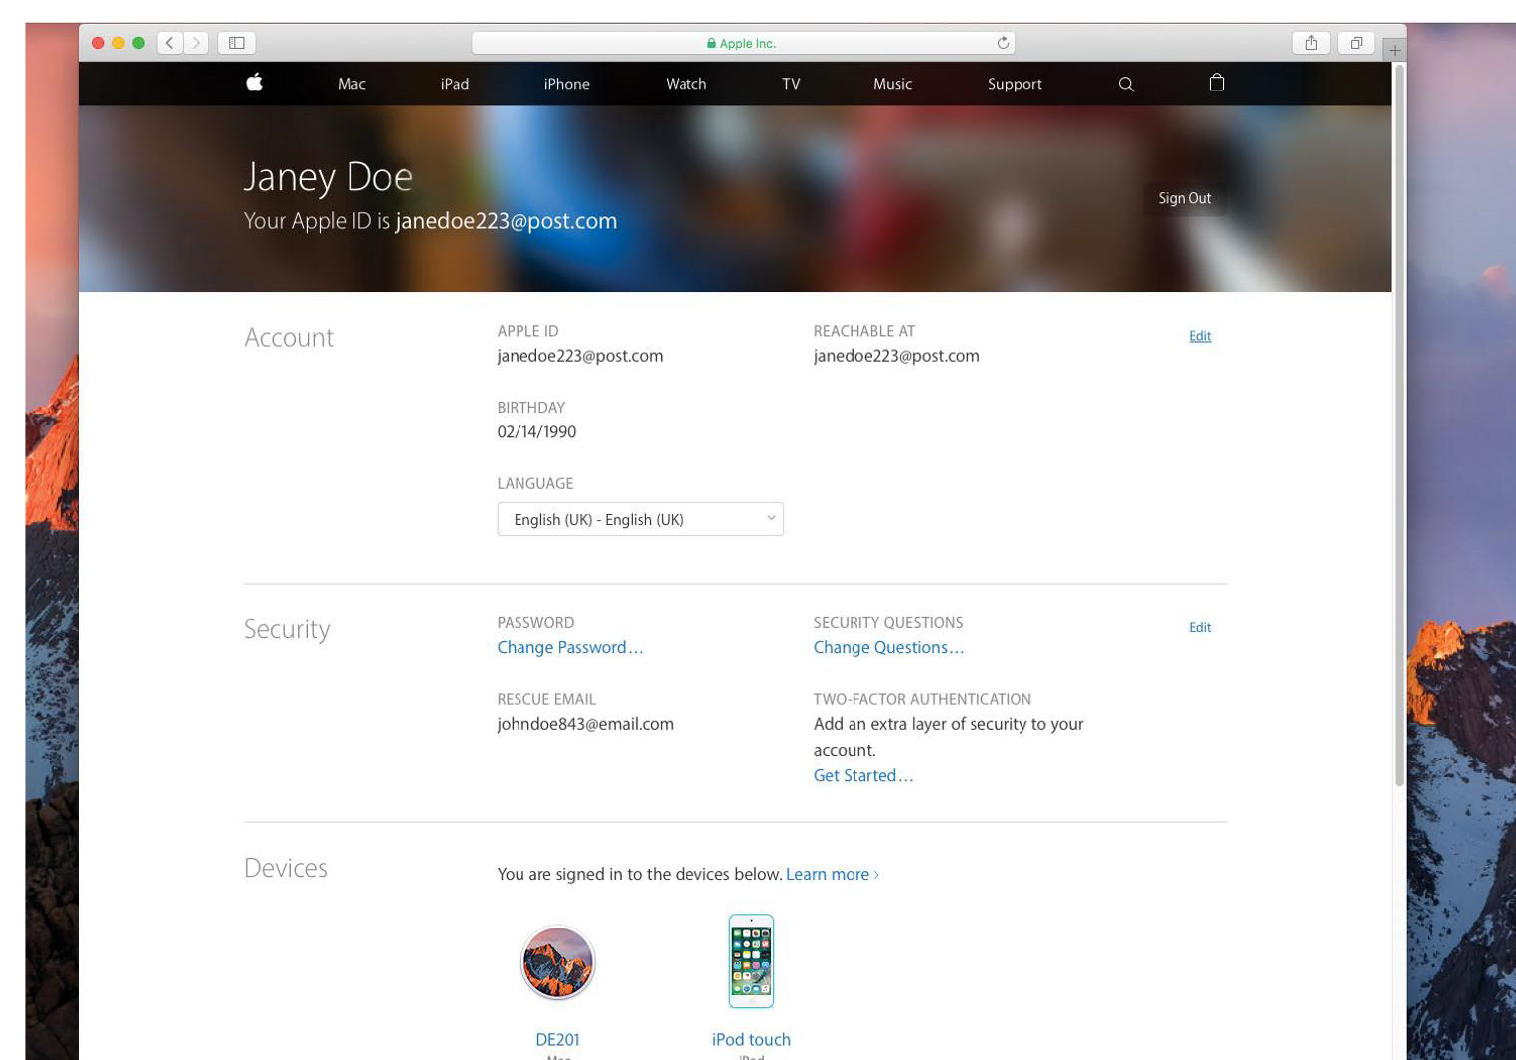Go back with Safari's back arrow
Image resolution: width=1516 pixels, height=1060 pixels.
[170, 43]
